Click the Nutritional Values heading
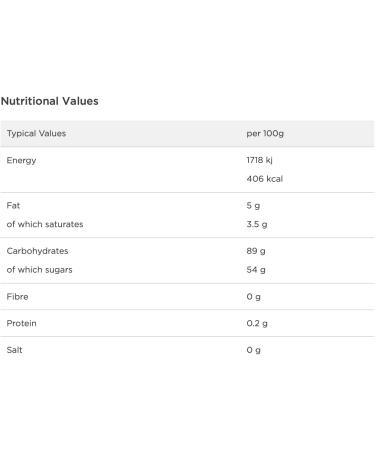Viewport: 375px width, 450px height. (50, 101)
